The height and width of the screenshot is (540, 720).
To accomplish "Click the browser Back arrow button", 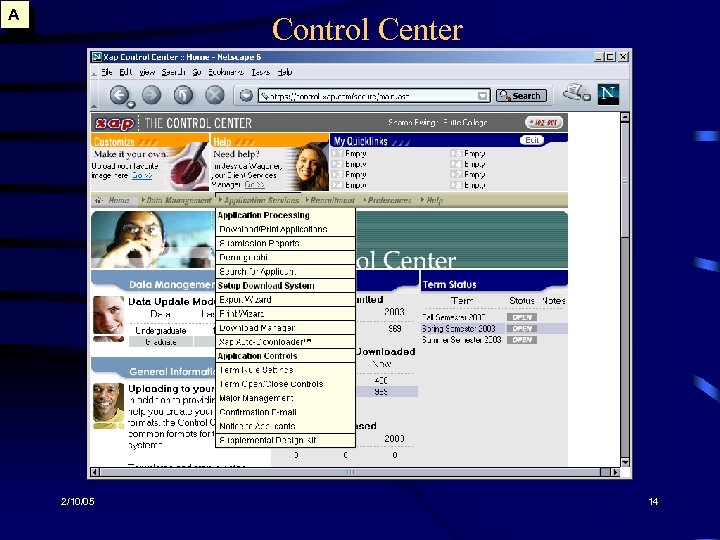I will pos(120,95).
